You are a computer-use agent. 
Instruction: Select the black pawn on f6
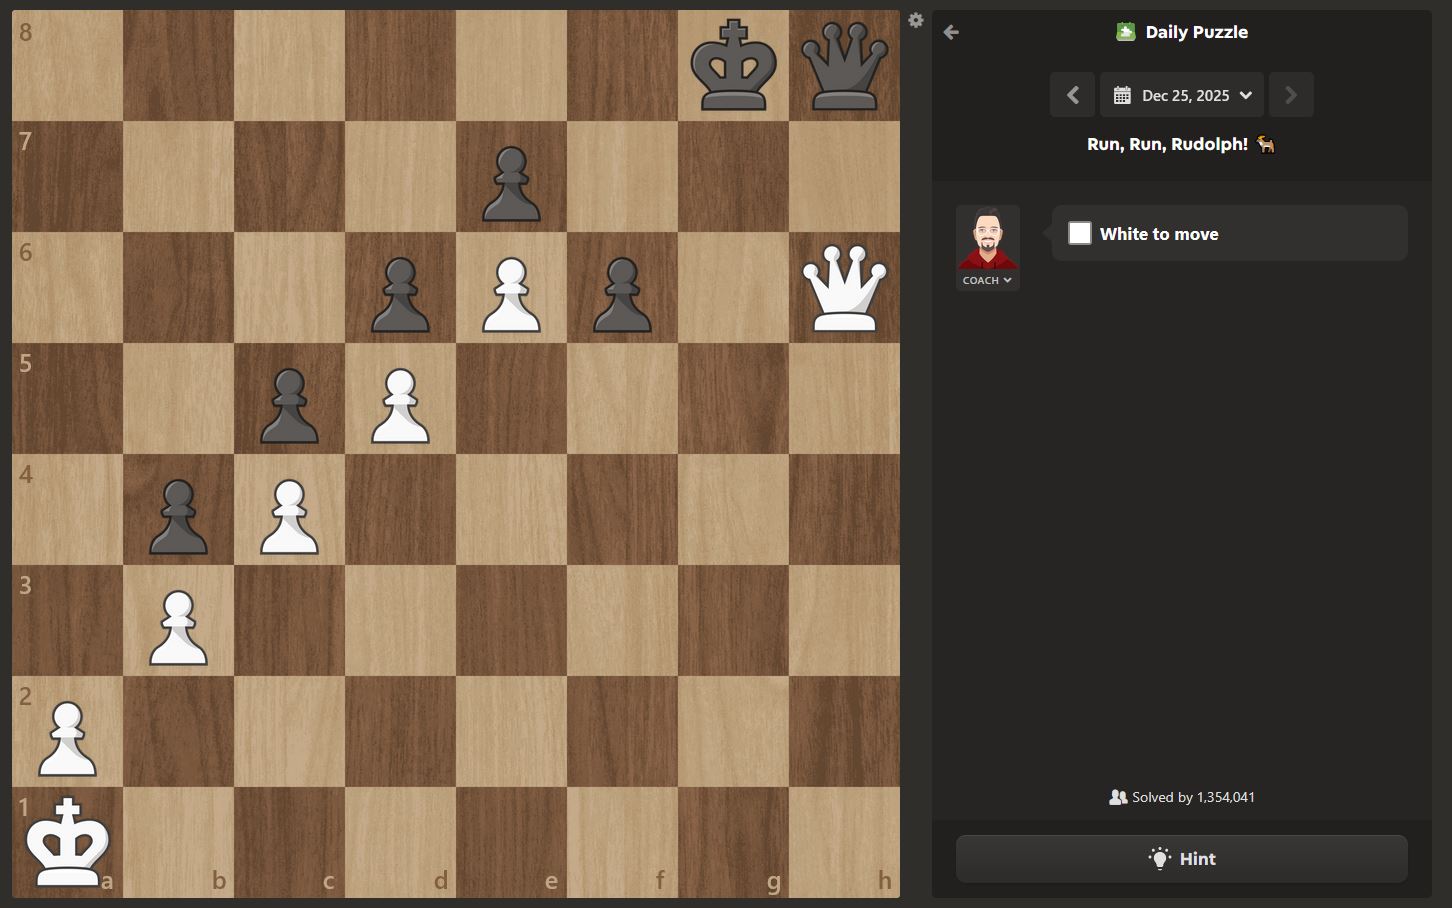pos(622,294)
